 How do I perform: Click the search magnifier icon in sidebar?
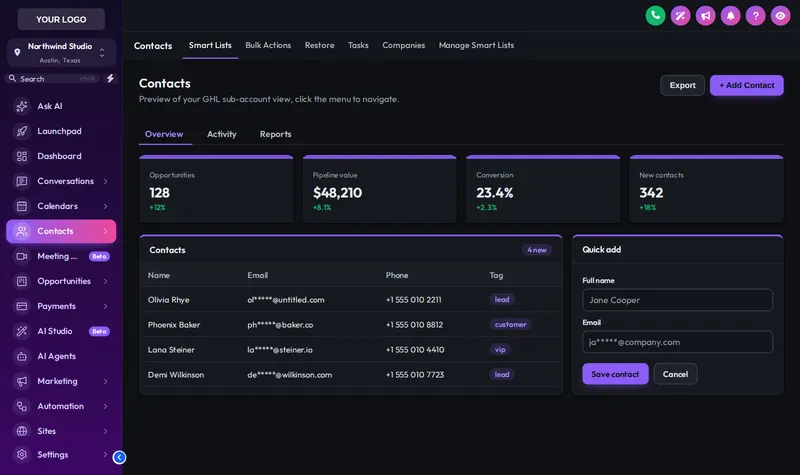point(12,79)
